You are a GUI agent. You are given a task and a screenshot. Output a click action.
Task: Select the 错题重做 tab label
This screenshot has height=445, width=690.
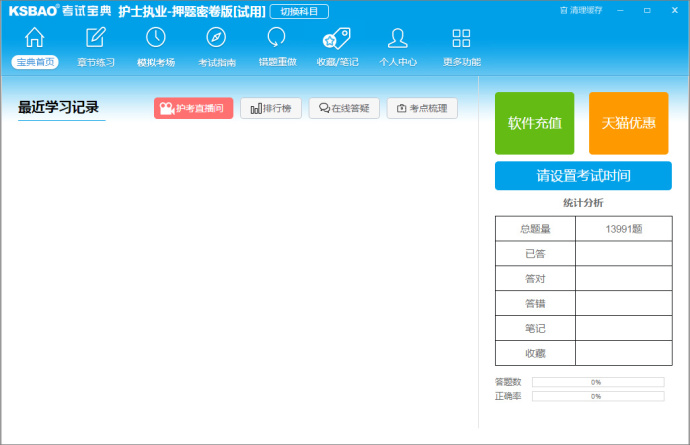pyautogui.click(x=277, y=62)
